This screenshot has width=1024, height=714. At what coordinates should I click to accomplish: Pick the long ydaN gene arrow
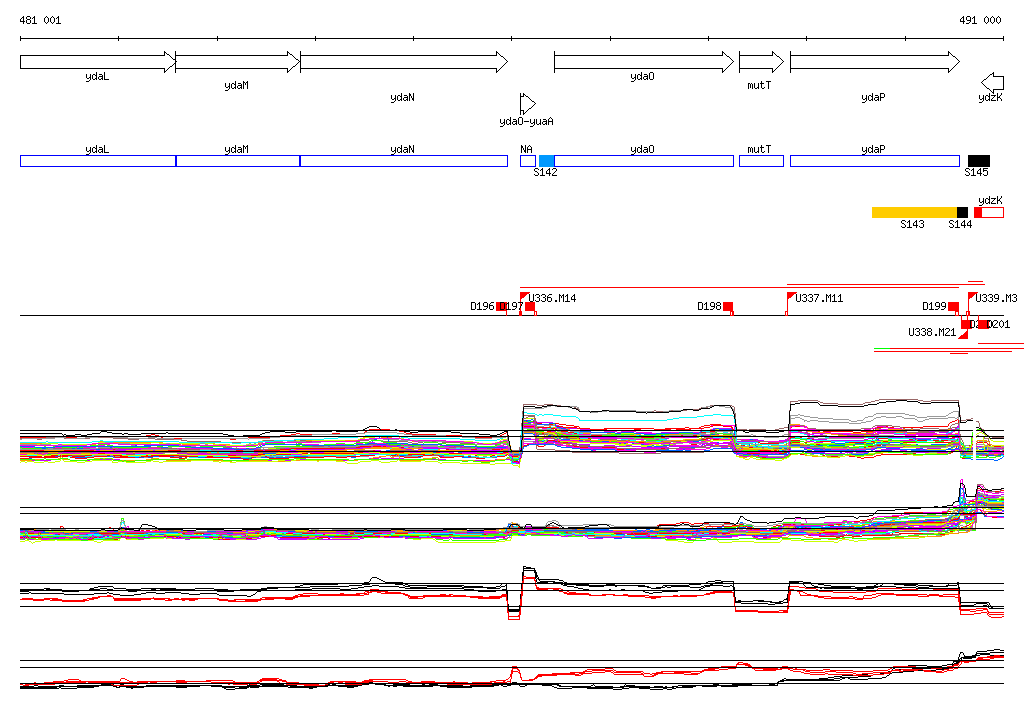pos(404,62)
